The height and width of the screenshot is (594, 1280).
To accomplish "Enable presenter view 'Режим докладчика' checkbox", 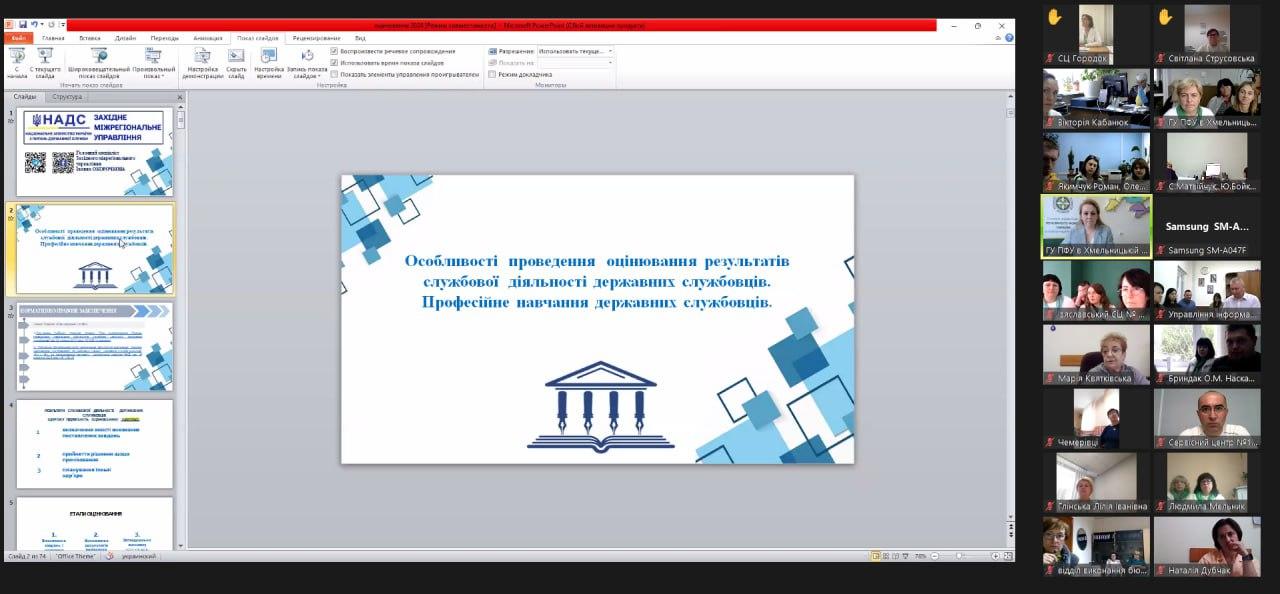I will coord(492,74).
